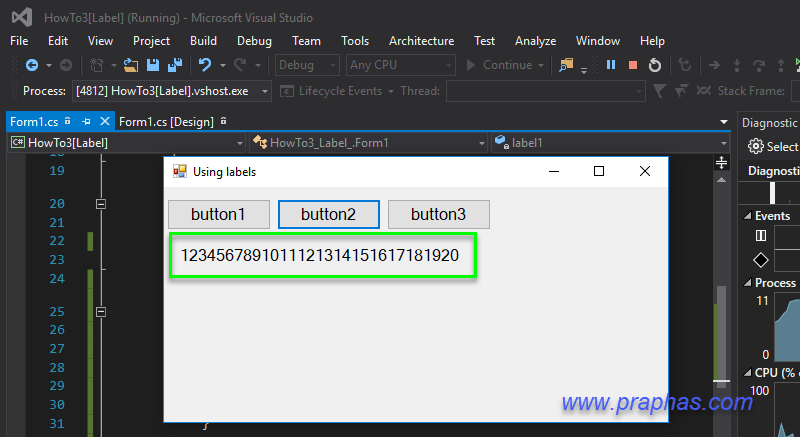Image resolution: width=800 pixels, height=437 pixels.
Task: Click the Navigate Backward arrow icon
Action: (32, 65)
